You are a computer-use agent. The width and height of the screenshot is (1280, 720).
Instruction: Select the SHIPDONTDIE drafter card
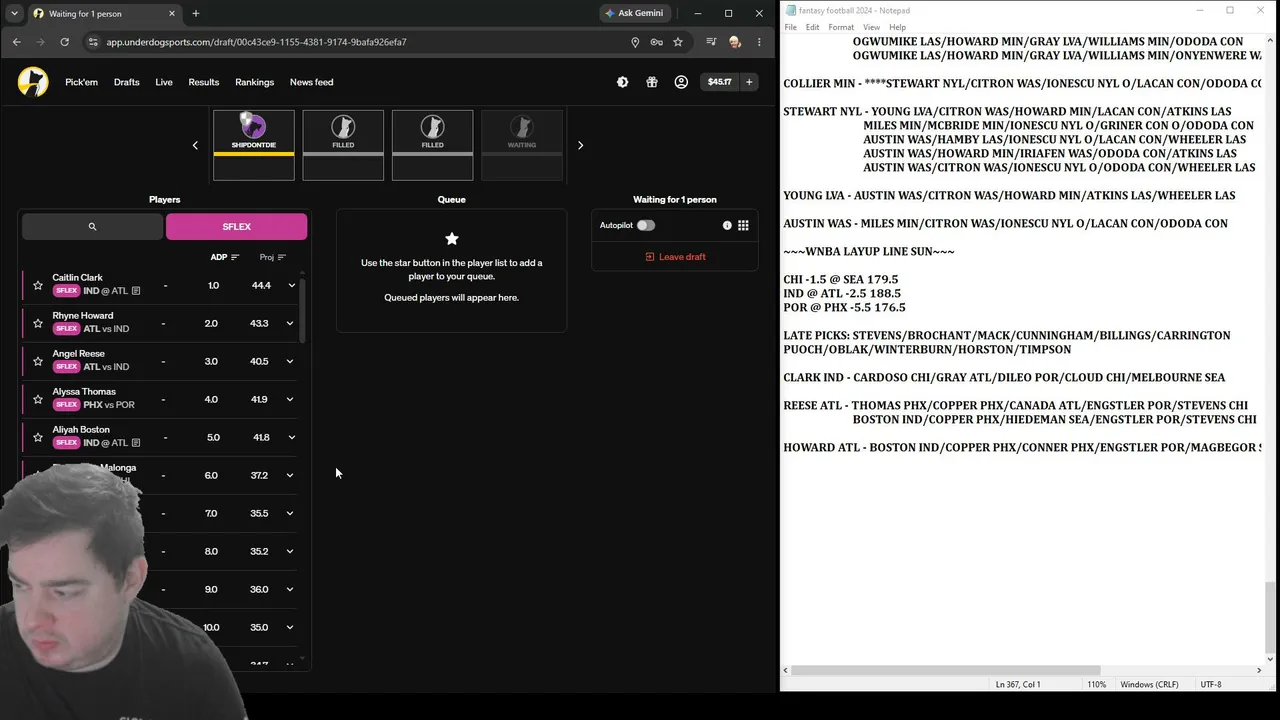254,145
